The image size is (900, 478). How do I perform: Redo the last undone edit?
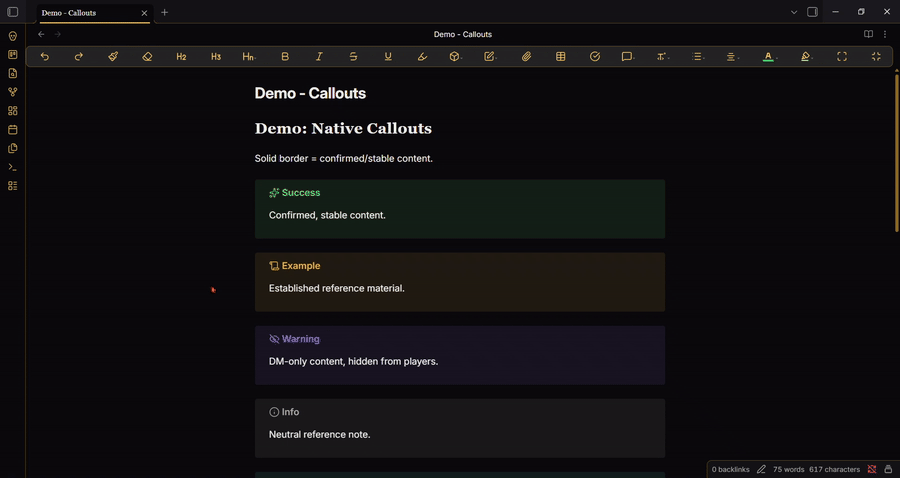pyautogui.click(x=79, y=56)
